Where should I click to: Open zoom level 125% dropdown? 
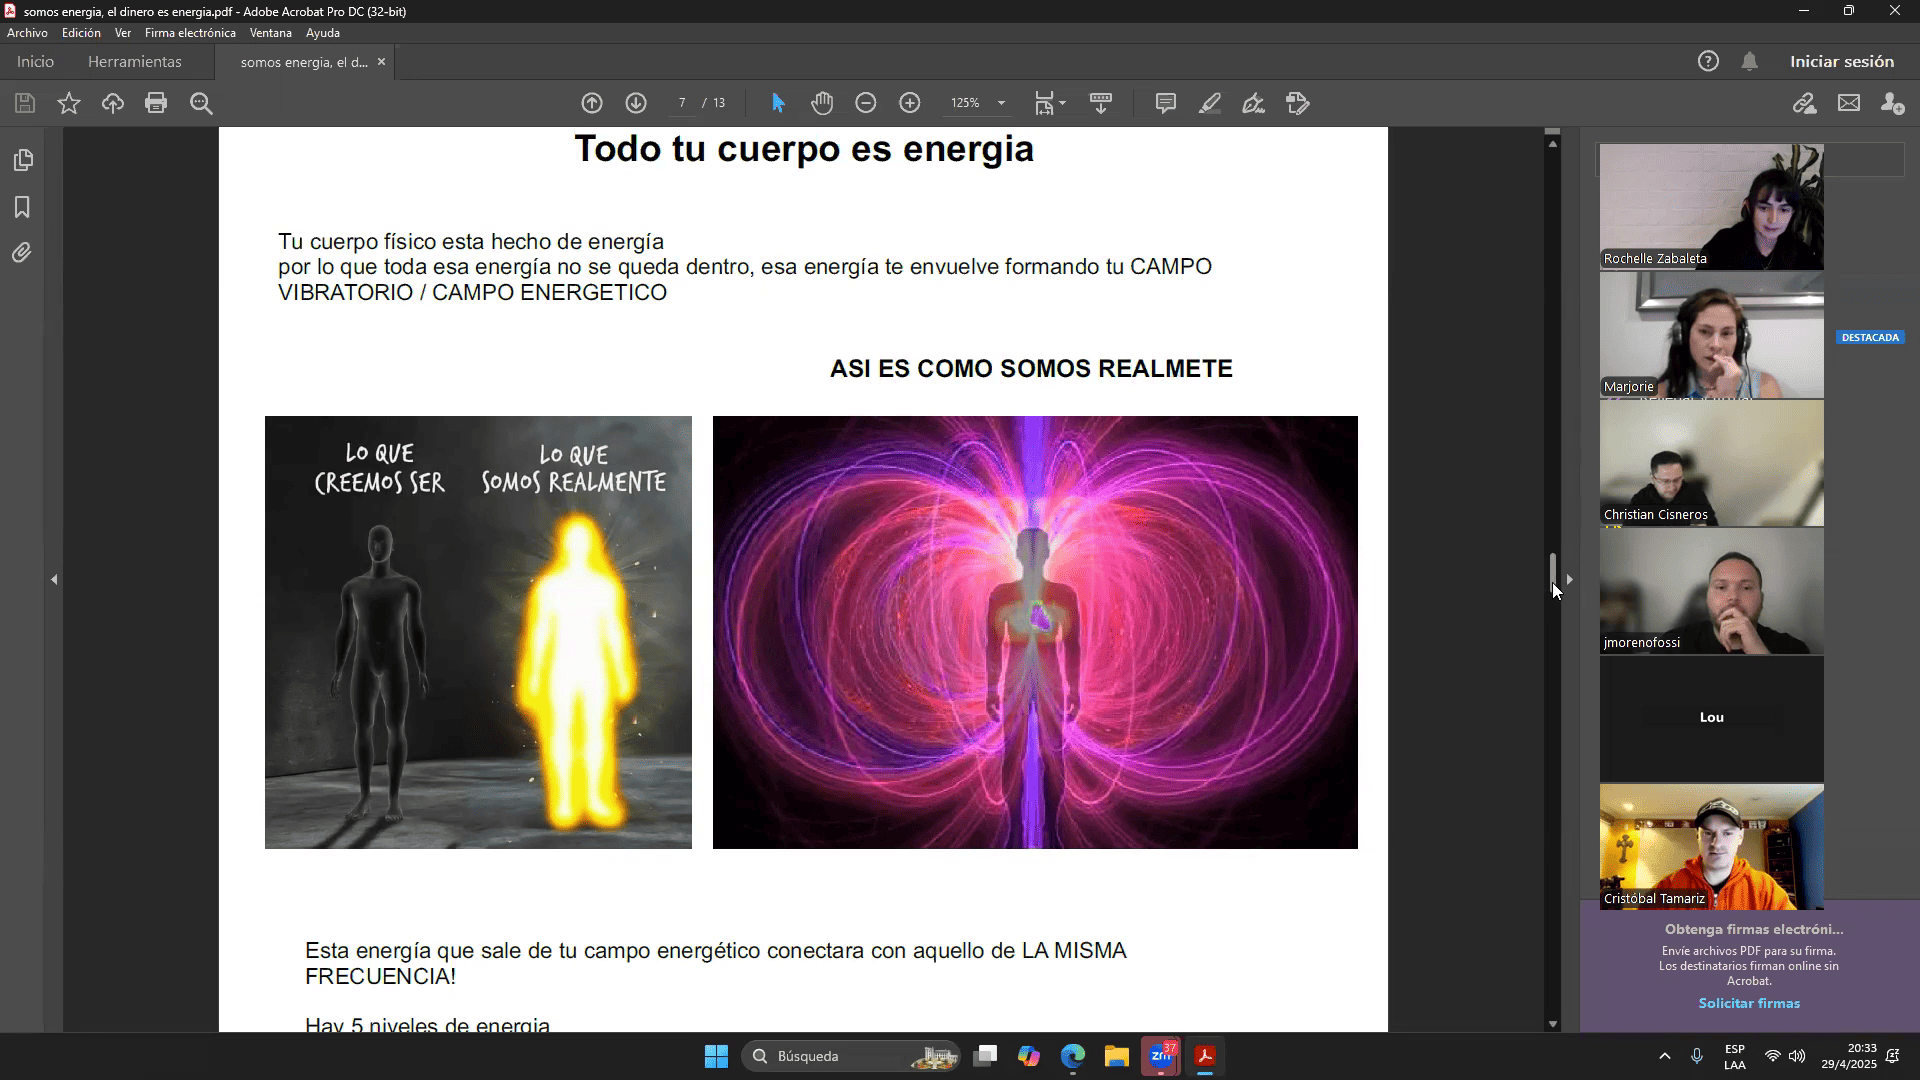click(x=1001, y=103)
